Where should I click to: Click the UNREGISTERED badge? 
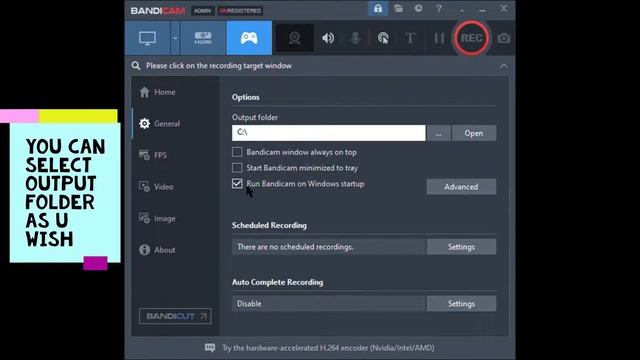(x=240, y=11)
